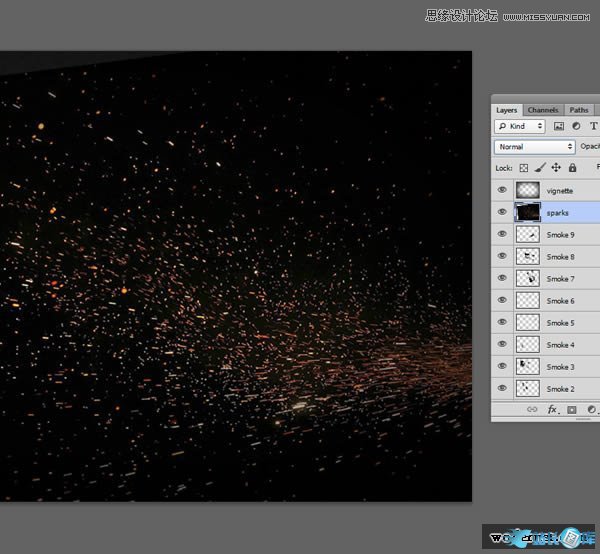Toggle visibility of the sparks layer

point(502,212)
